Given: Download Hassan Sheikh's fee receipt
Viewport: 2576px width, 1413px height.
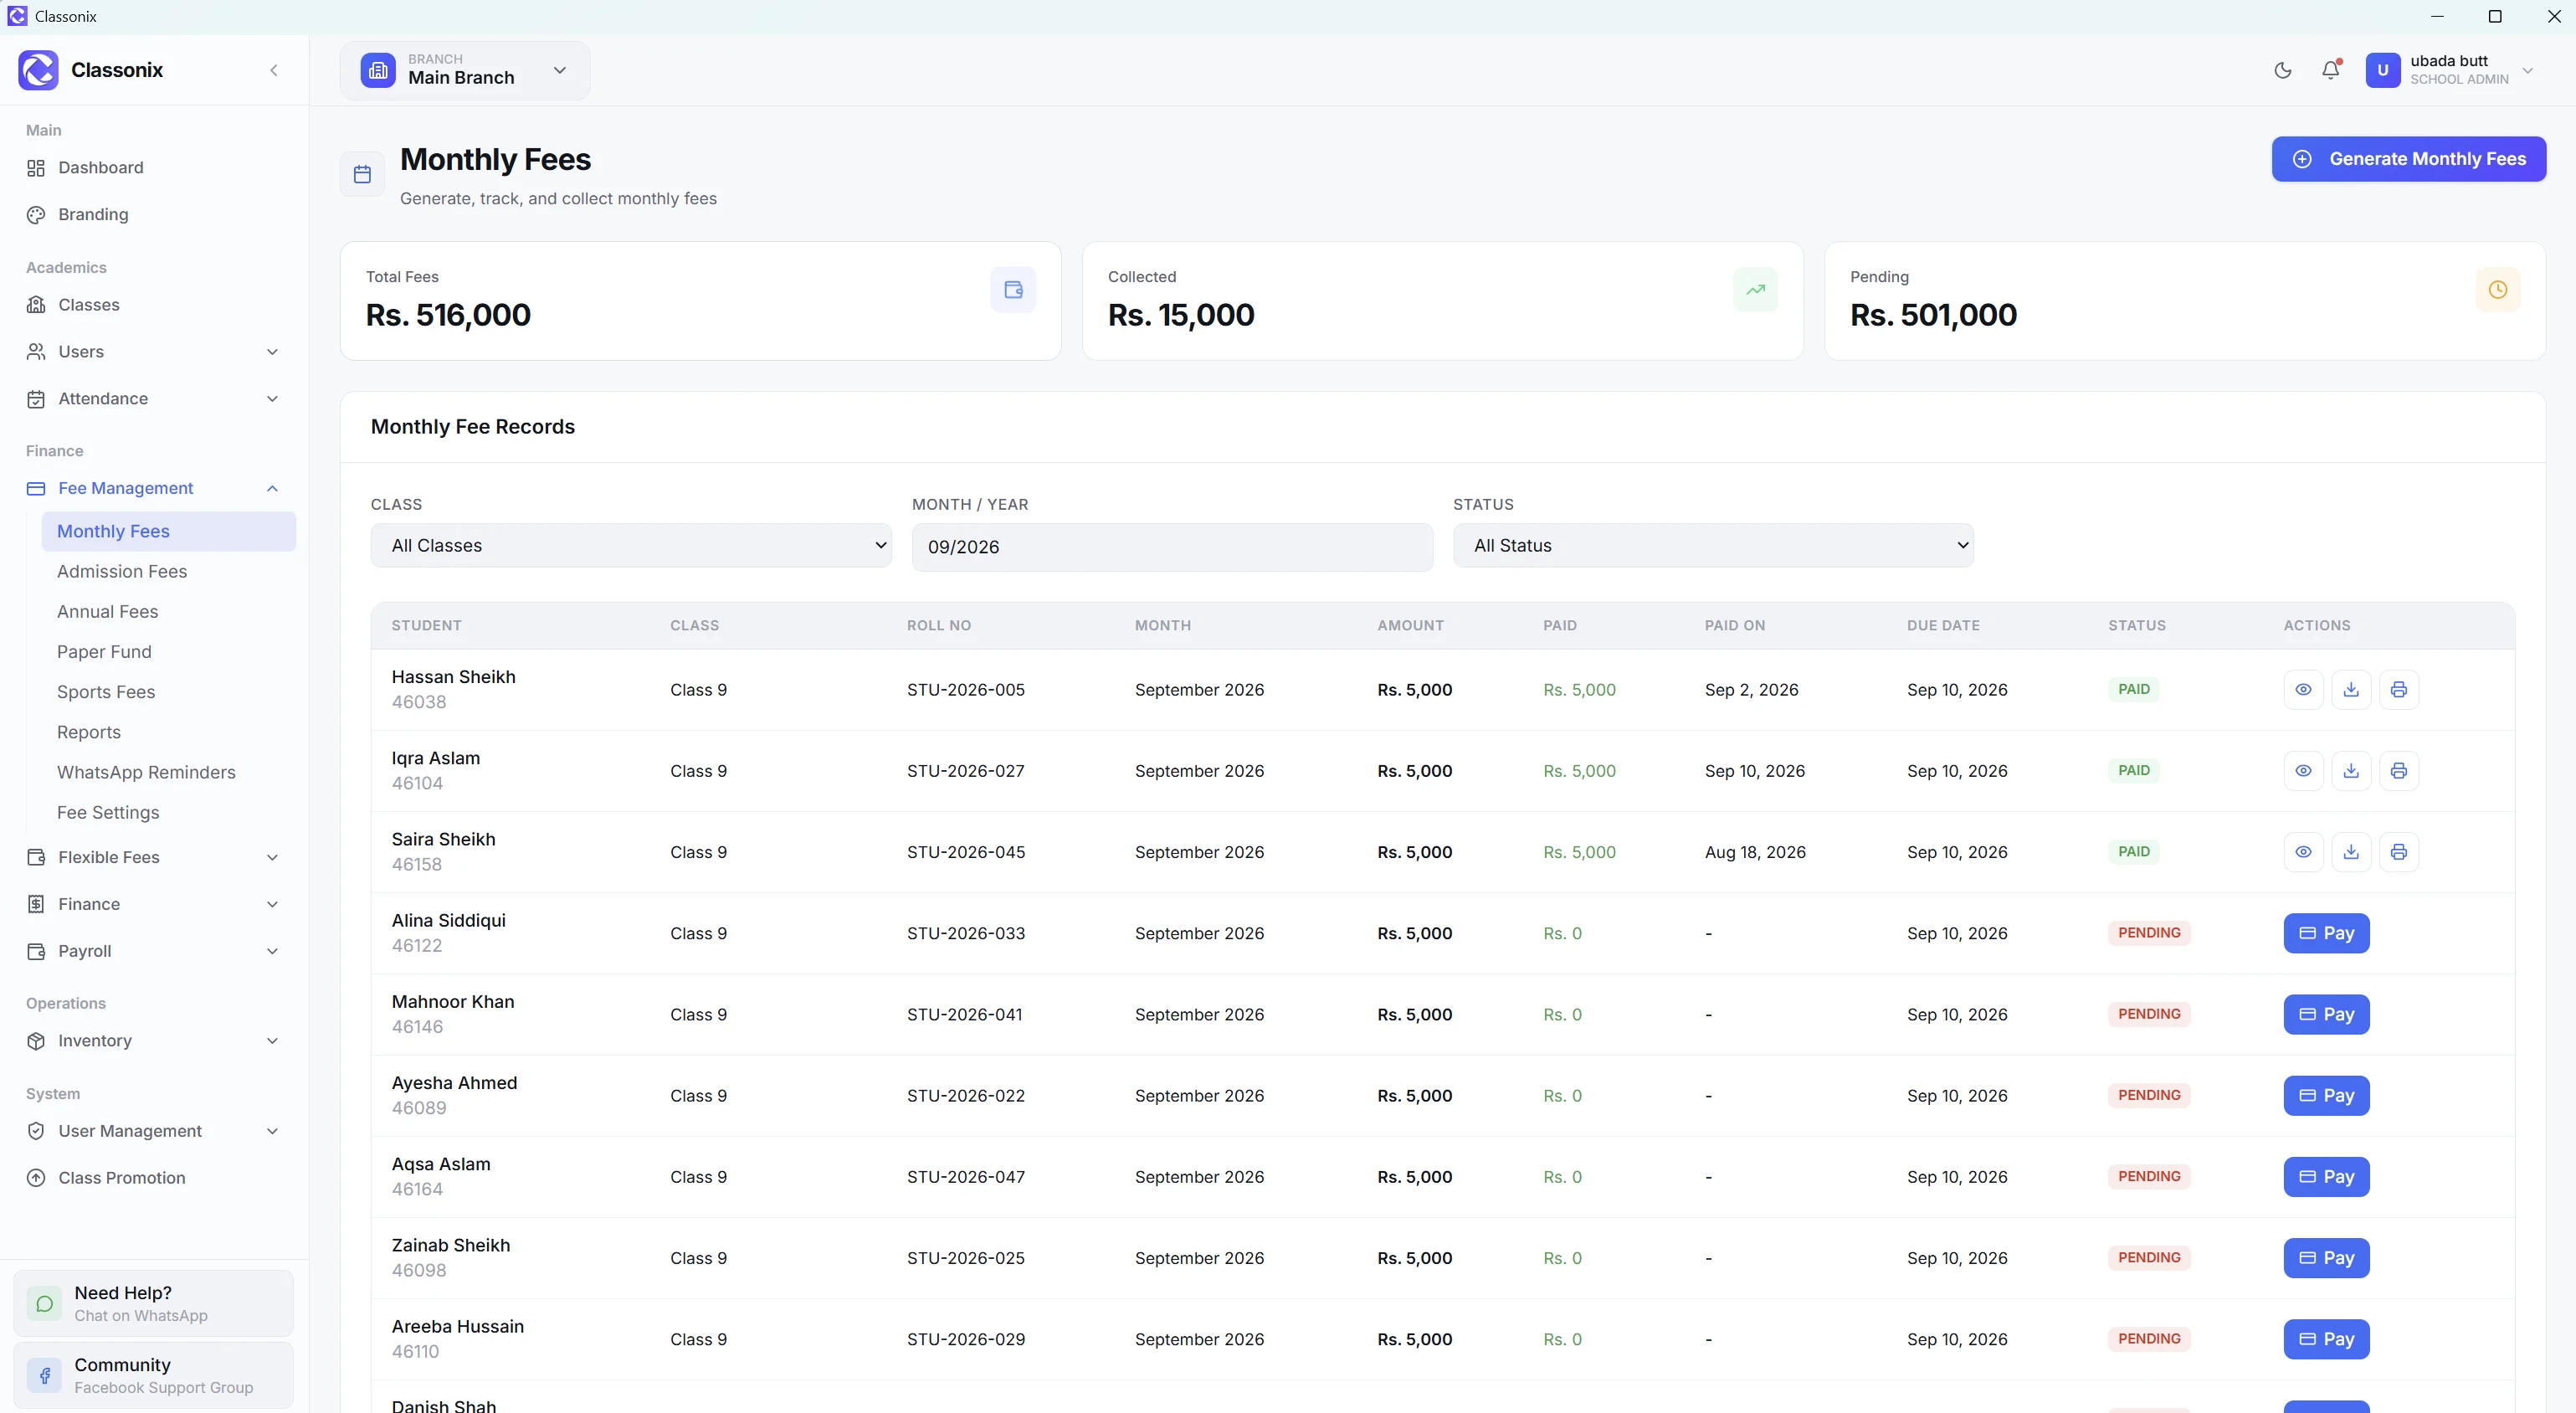Looking at the screenshot, I should pyautogui.click(x=2351, y=689).
